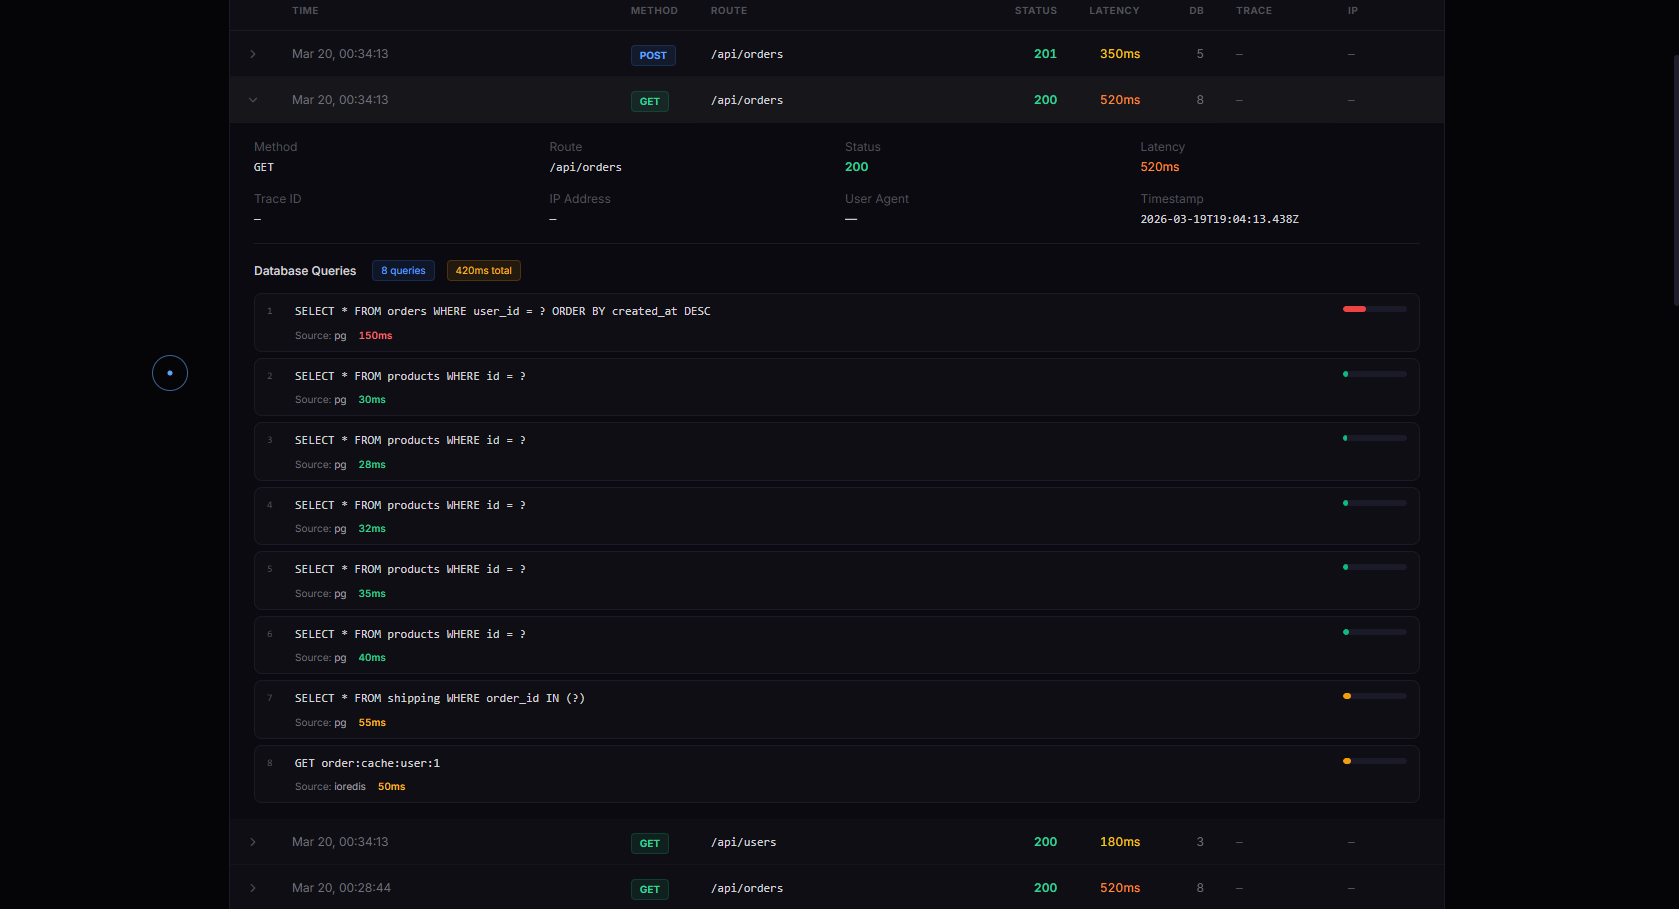Image resolution: width=1679 pixels, height=909 pixels.
Task: Click the TRACE column header
Action: 1254,11
